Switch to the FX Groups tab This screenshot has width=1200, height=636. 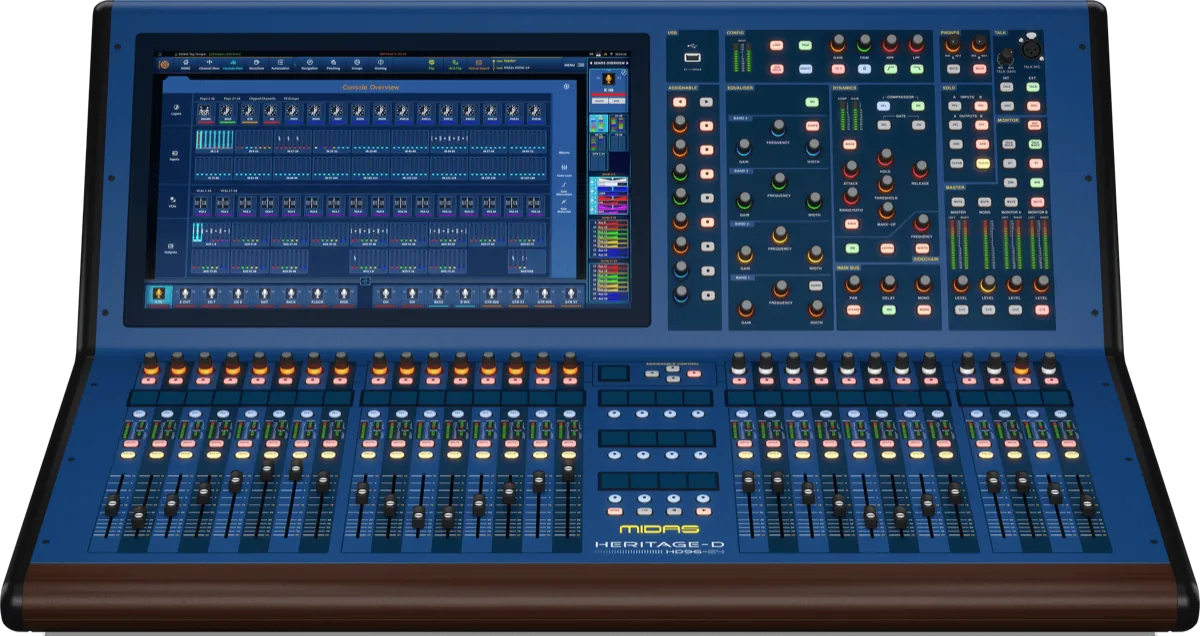tap(291, 98)
